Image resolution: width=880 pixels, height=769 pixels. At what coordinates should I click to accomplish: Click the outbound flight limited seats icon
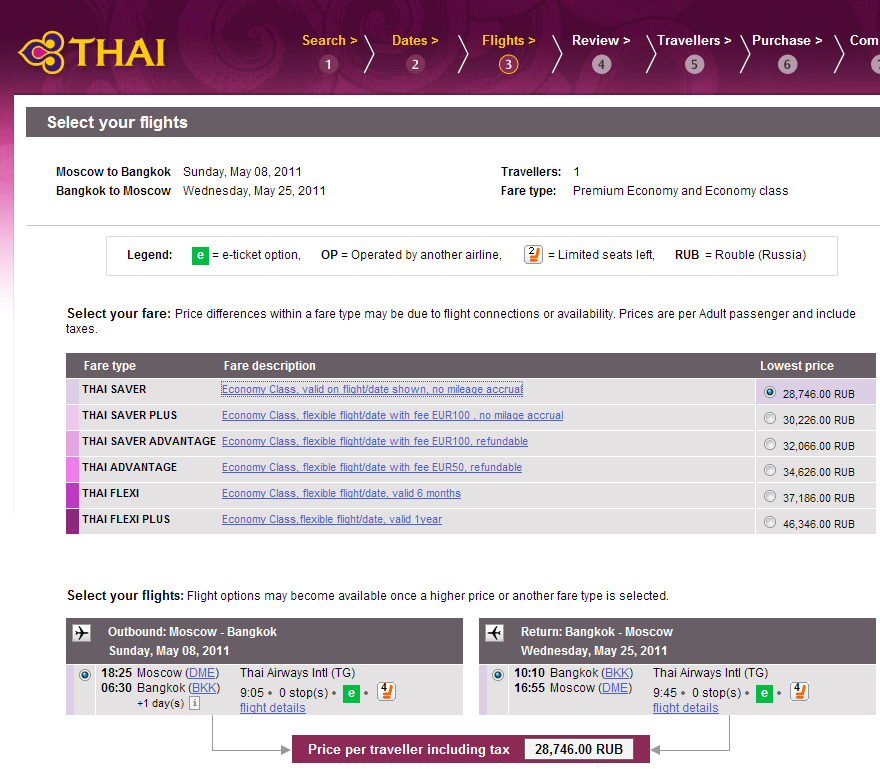coord(387,692)
